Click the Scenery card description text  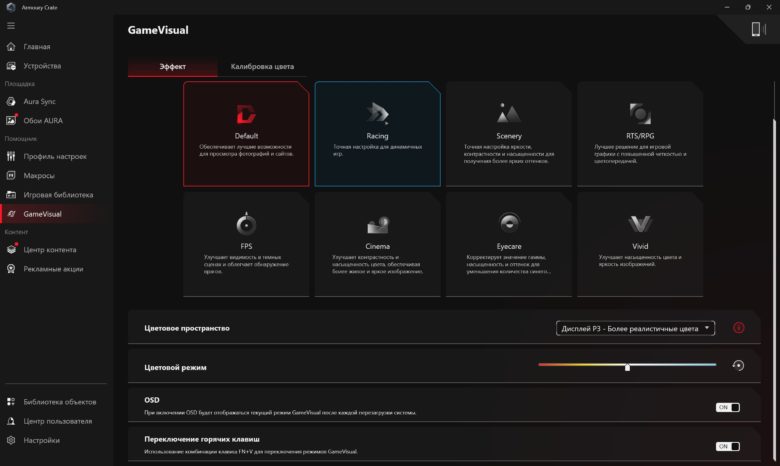[x=508, y=154]
